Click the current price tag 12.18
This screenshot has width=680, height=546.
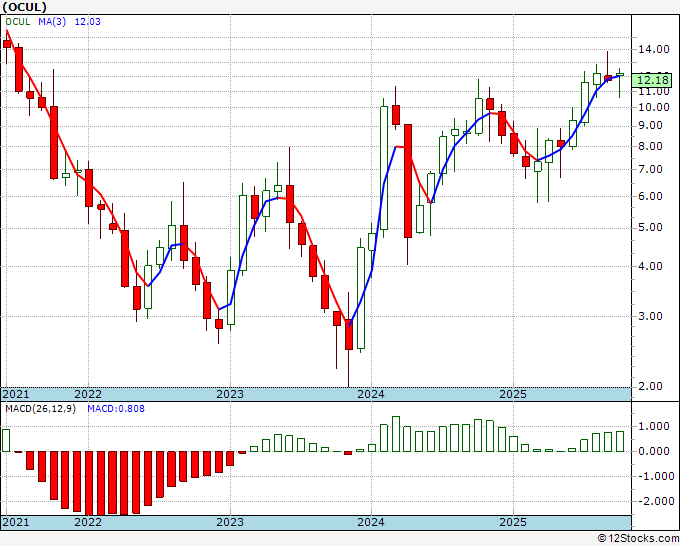point(652,80)
